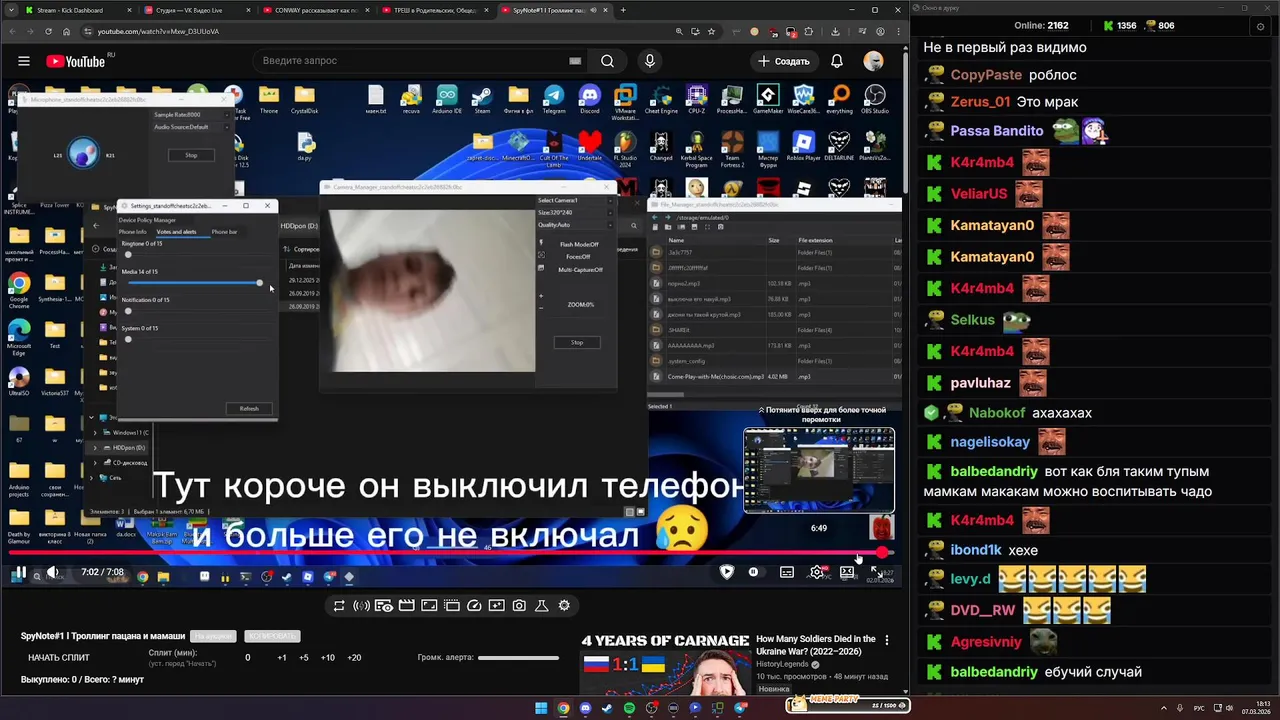The image size is (1280, 720).
Task: Open Chrome from the Windows taskbar
Action: point(563,708)
